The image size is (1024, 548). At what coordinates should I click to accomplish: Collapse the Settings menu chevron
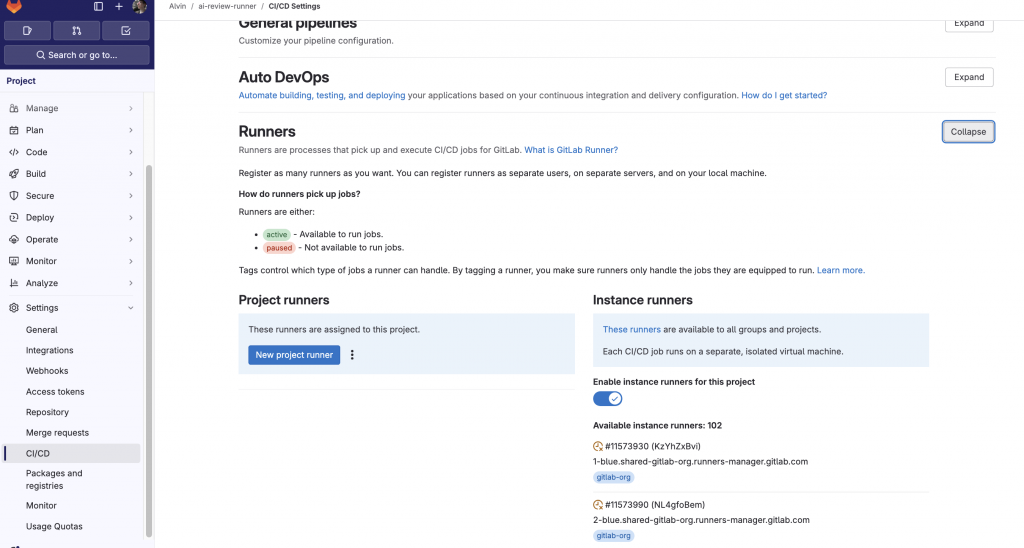pos(131,308)
